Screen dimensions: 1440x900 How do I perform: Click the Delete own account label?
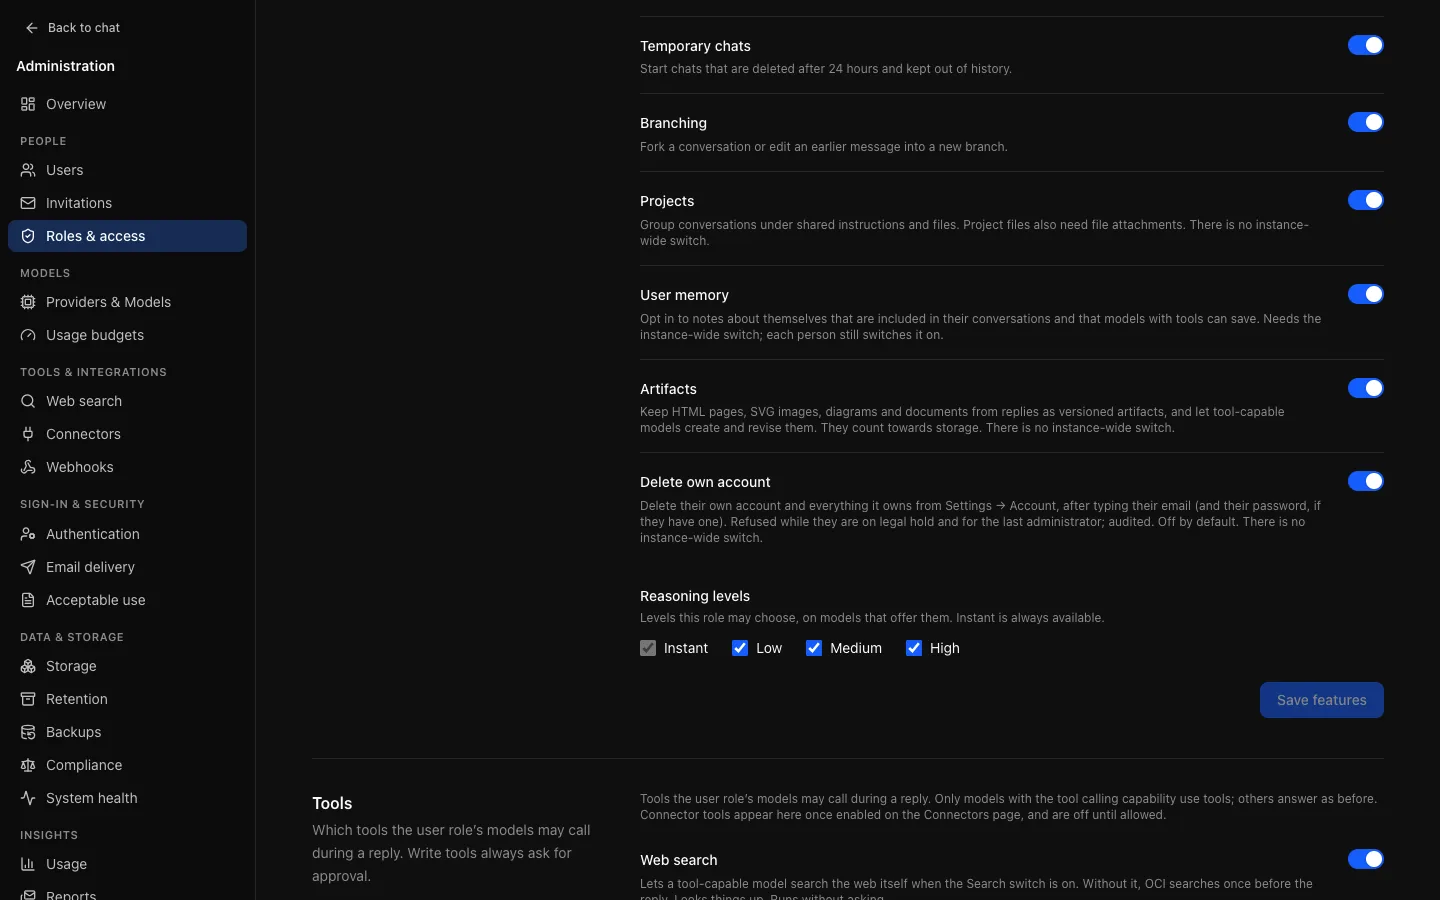pyautogui.click(x=705, y=482)
